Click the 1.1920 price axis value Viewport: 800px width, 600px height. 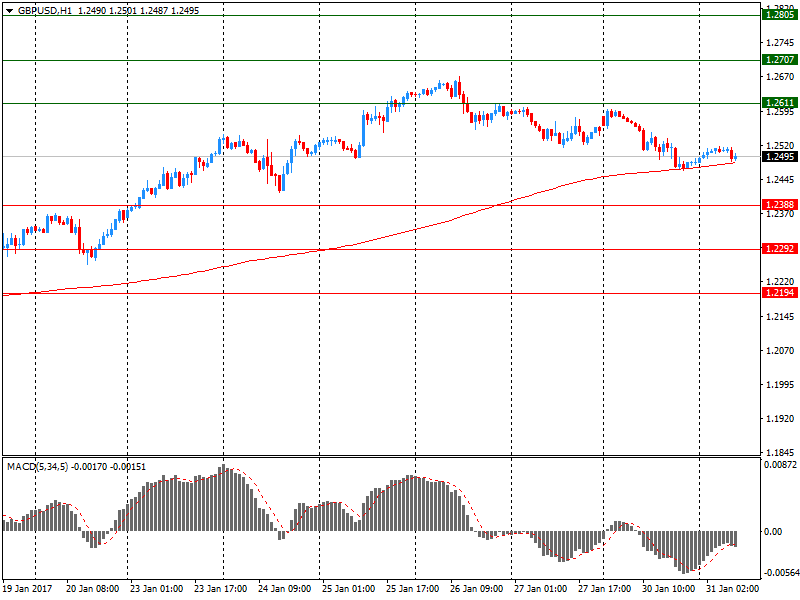tap(780, 418)
